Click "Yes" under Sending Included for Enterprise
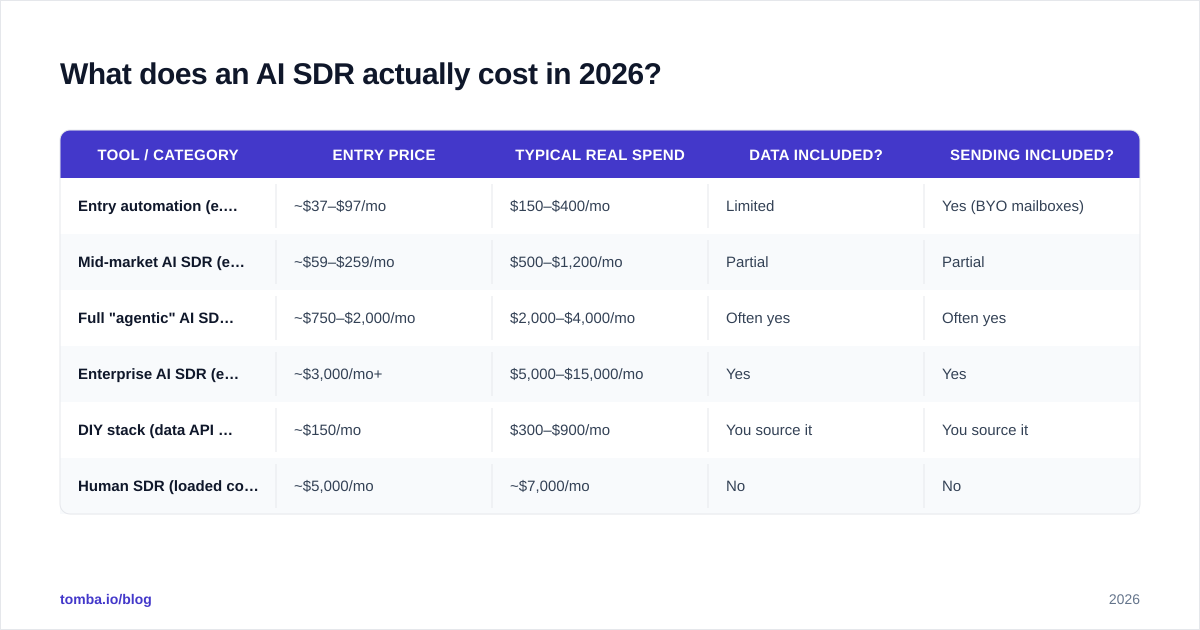1200x630 pixels. click(x=954, y=374)
